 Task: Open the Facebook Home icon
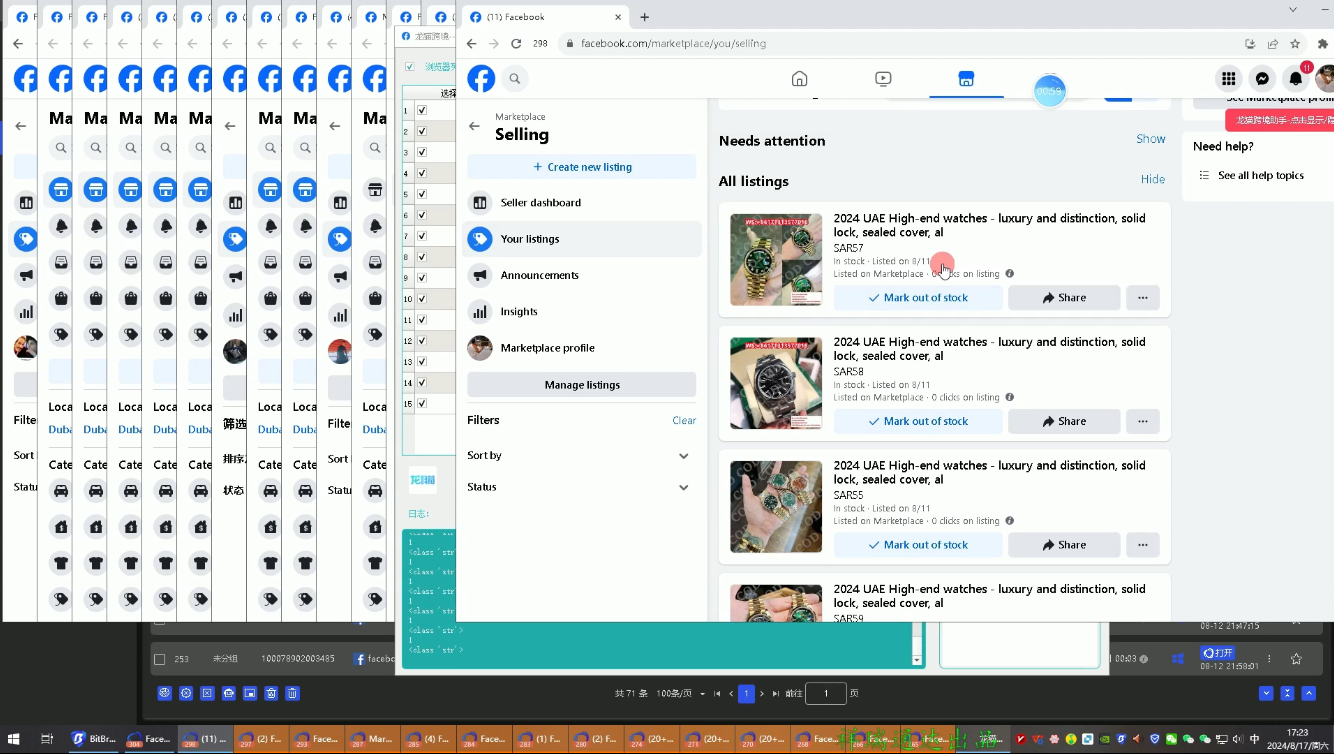pos(799,78)
